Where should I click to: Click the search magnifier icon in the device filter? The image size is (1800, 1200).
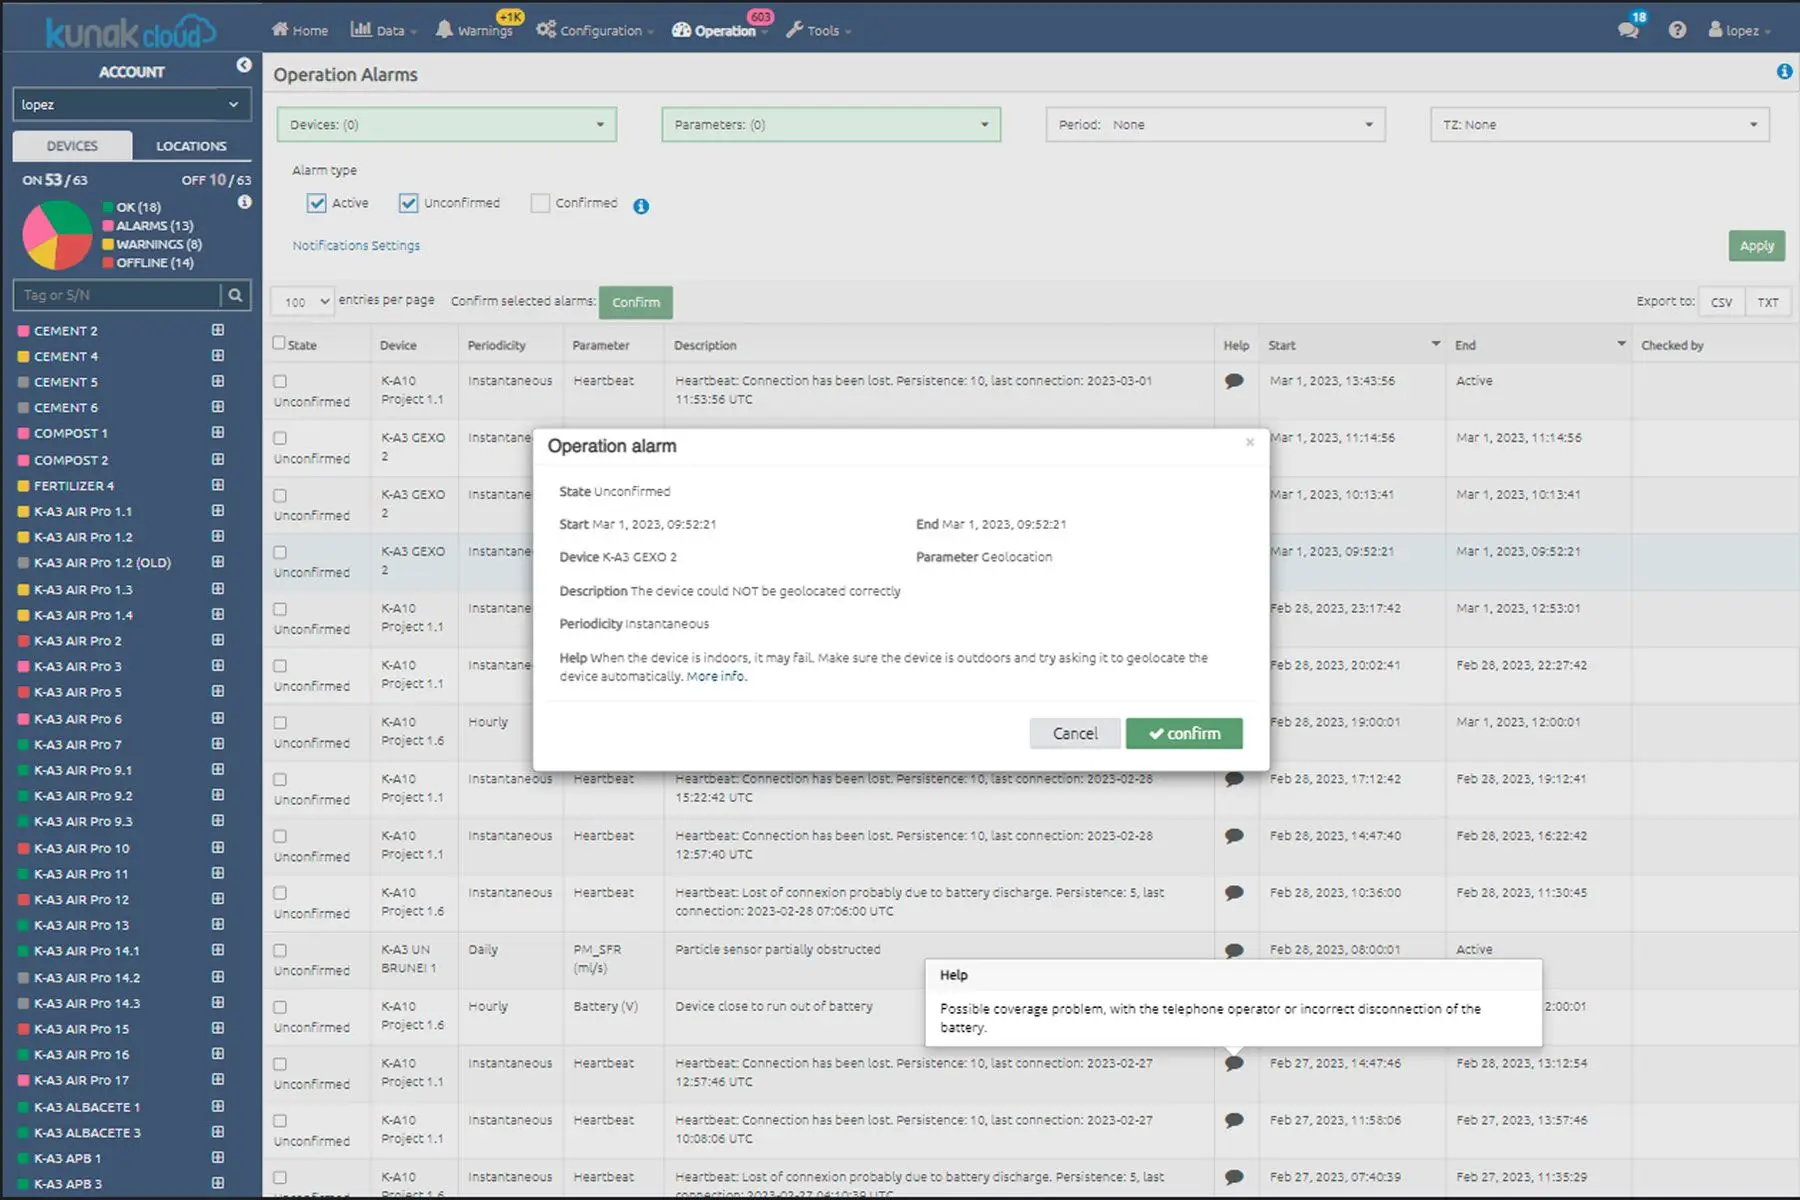click(235, 295)
